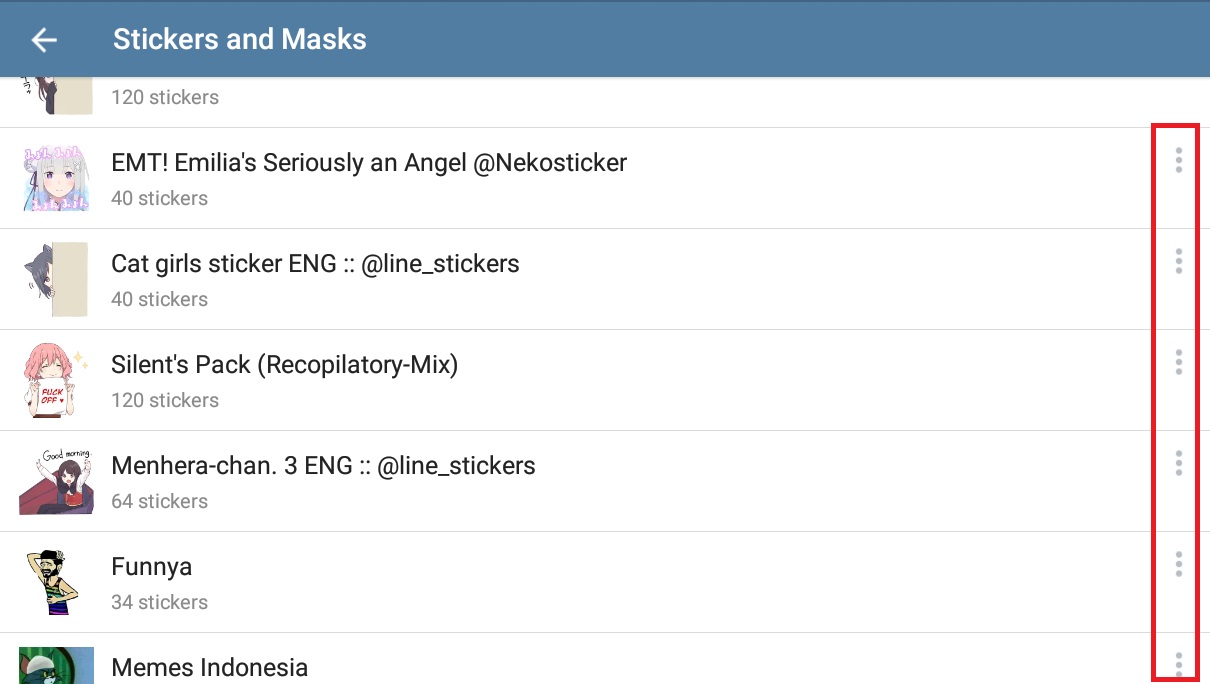Open more options for Memes Indonesia
This screenshot has height=684, width=1210.
click(1179, 663)
